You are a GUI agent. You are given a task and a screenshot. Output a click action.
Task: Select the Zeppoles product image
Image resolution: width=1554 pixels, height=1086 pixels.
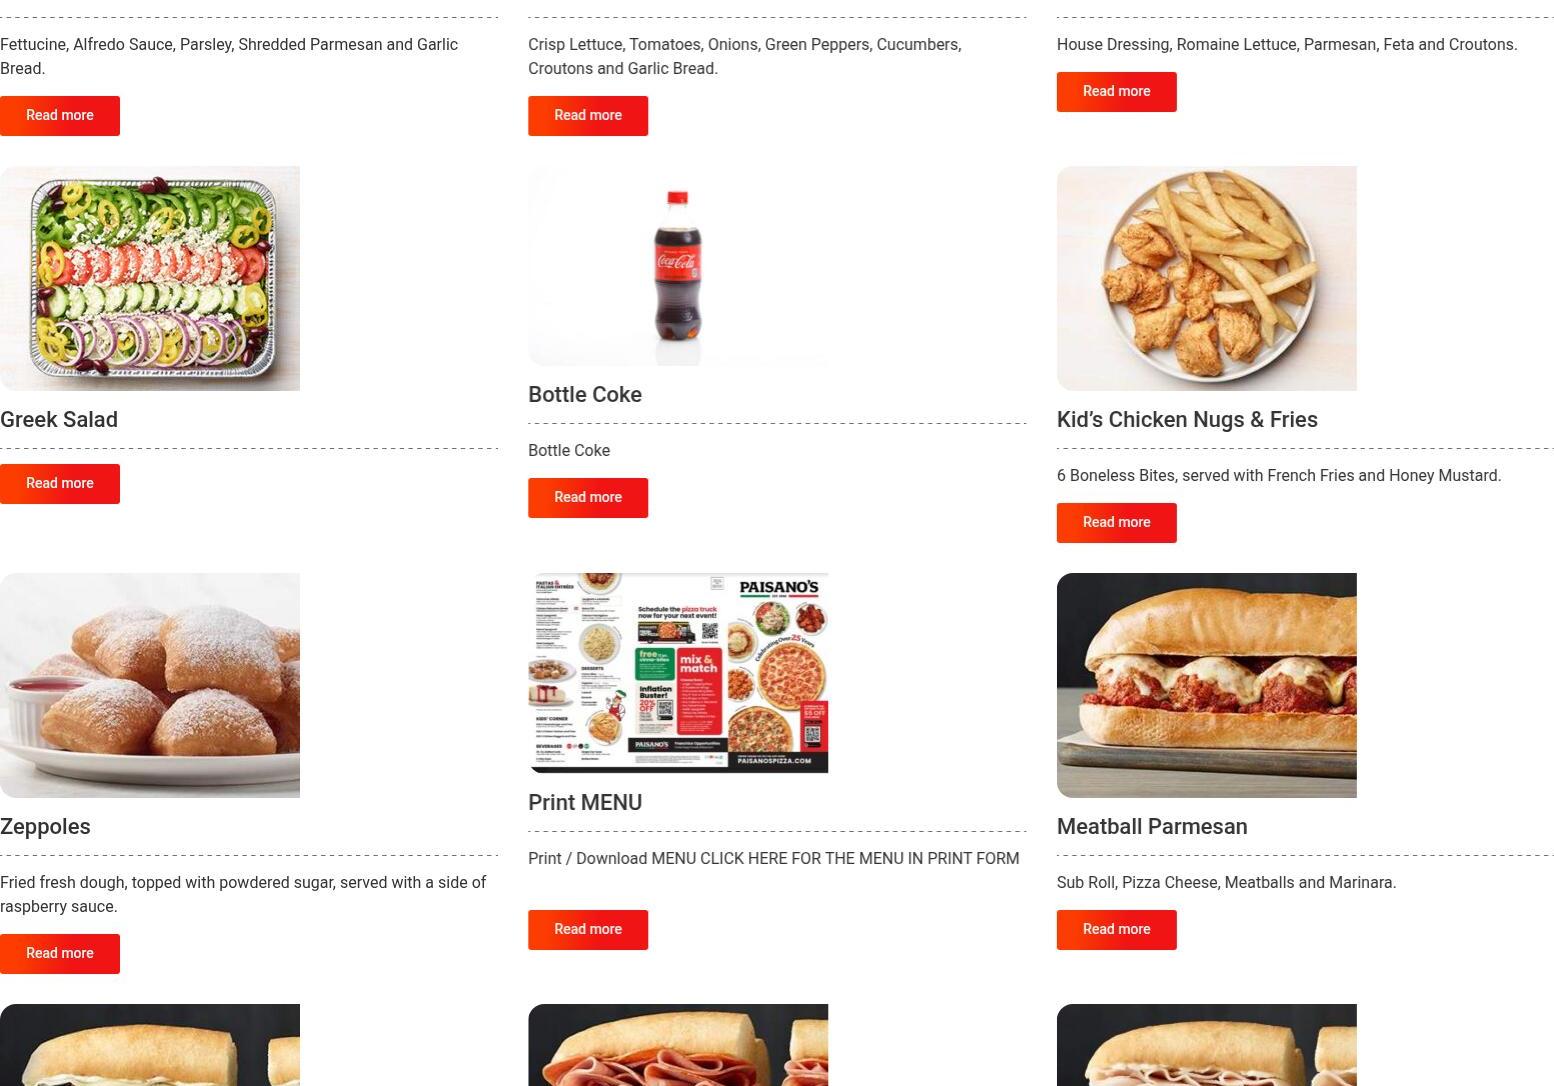[150, 685]
